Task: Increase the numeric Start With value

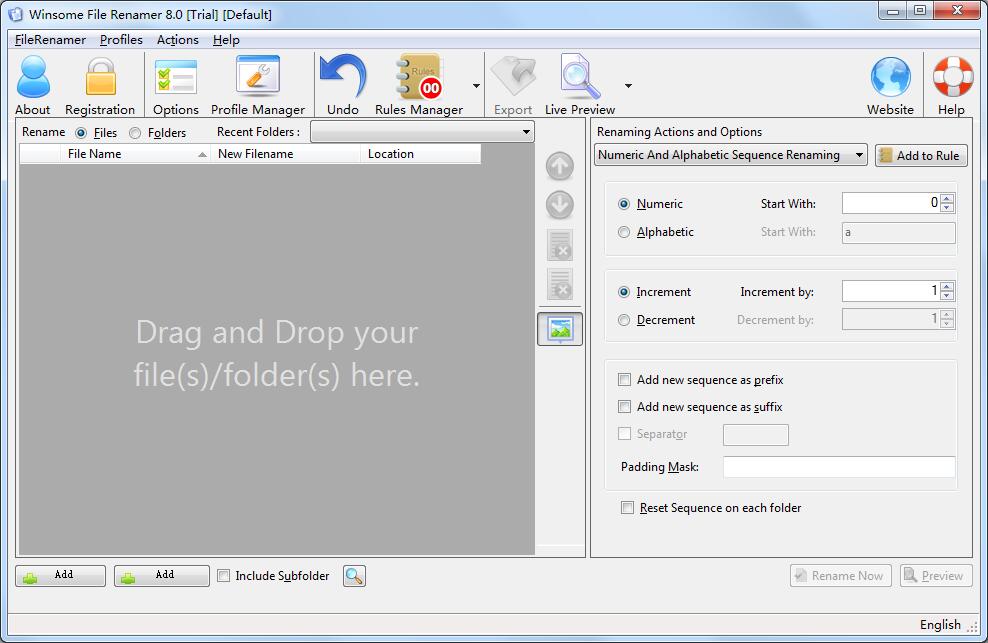Action: click(x=947, y=199)
